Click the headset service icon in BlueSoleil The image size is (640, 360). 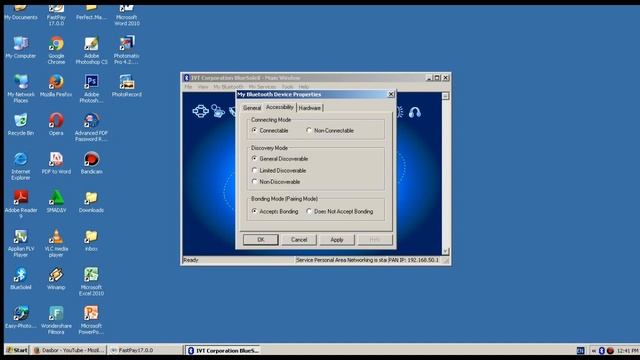pos(415,112)
